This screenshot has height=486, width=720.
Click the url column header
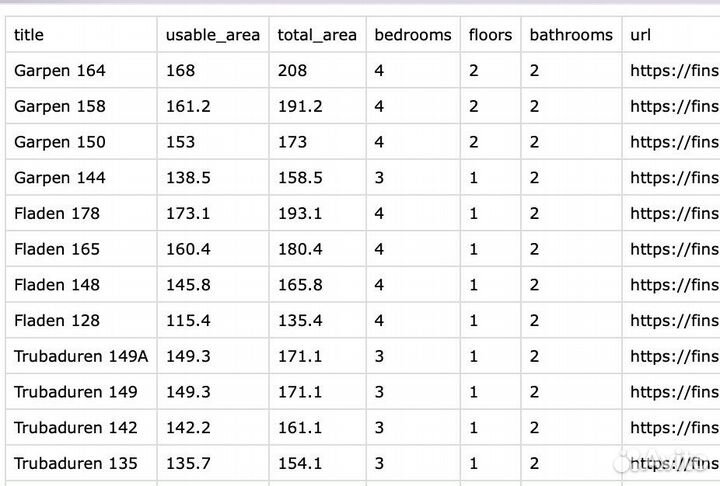click(x=640, y=35)
